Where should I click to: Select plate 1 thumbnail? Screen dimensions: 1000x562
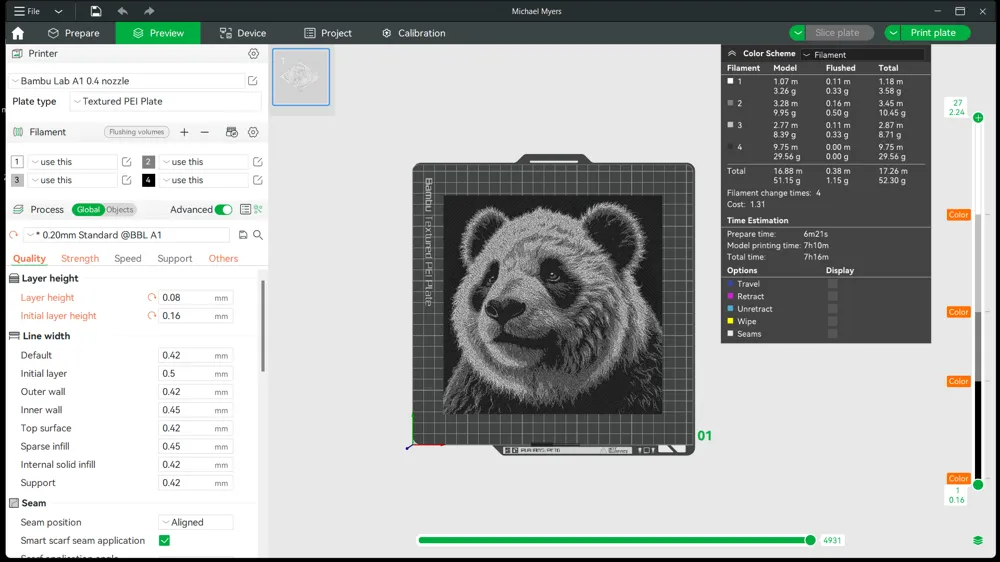(x=301, y=77)
